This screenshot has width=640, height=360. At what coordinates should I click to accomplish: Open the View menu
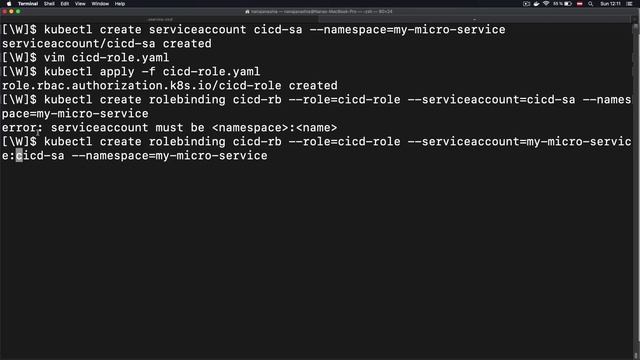[x=80, y=4]
